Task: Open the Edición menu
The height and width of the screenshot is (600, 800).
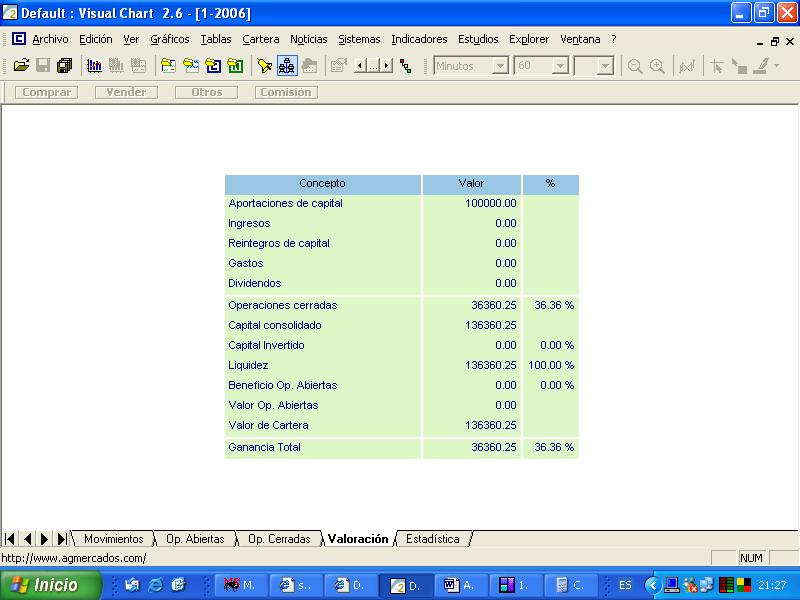Action: pyautogui.click(x=95, y=39)
